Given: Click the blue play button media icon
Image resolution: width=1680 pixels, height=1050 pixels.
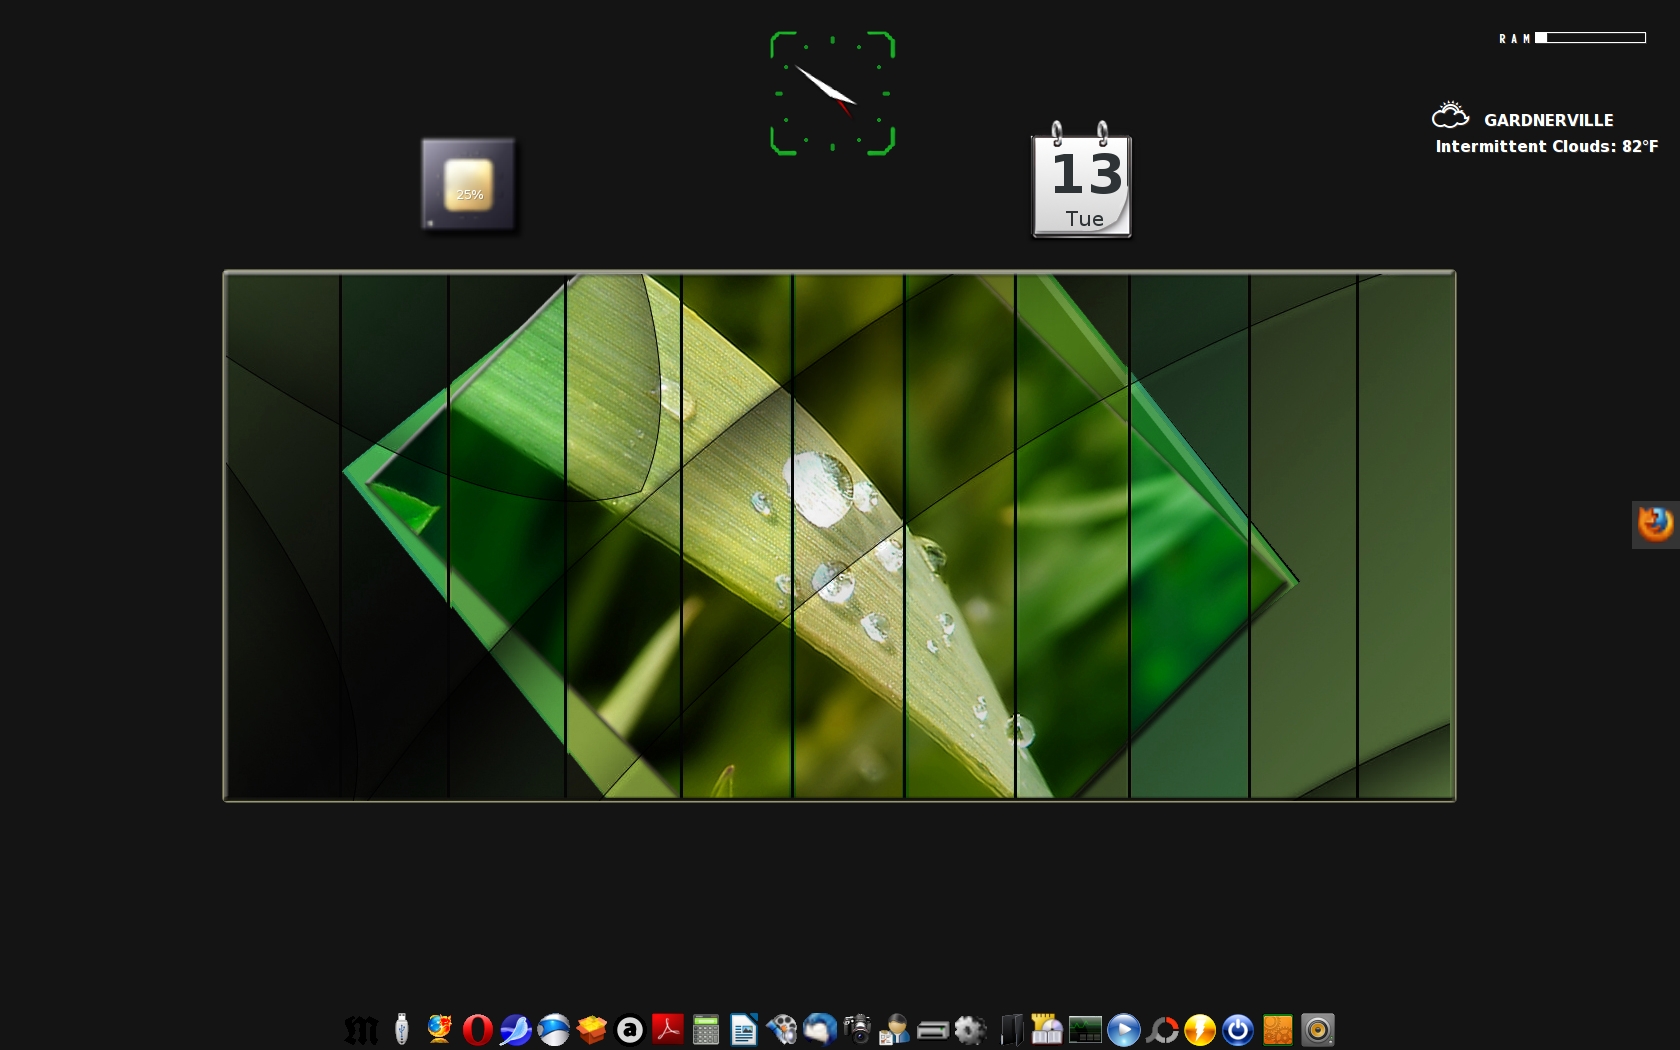Looking at the screenshot, I should [1123, 1030].
